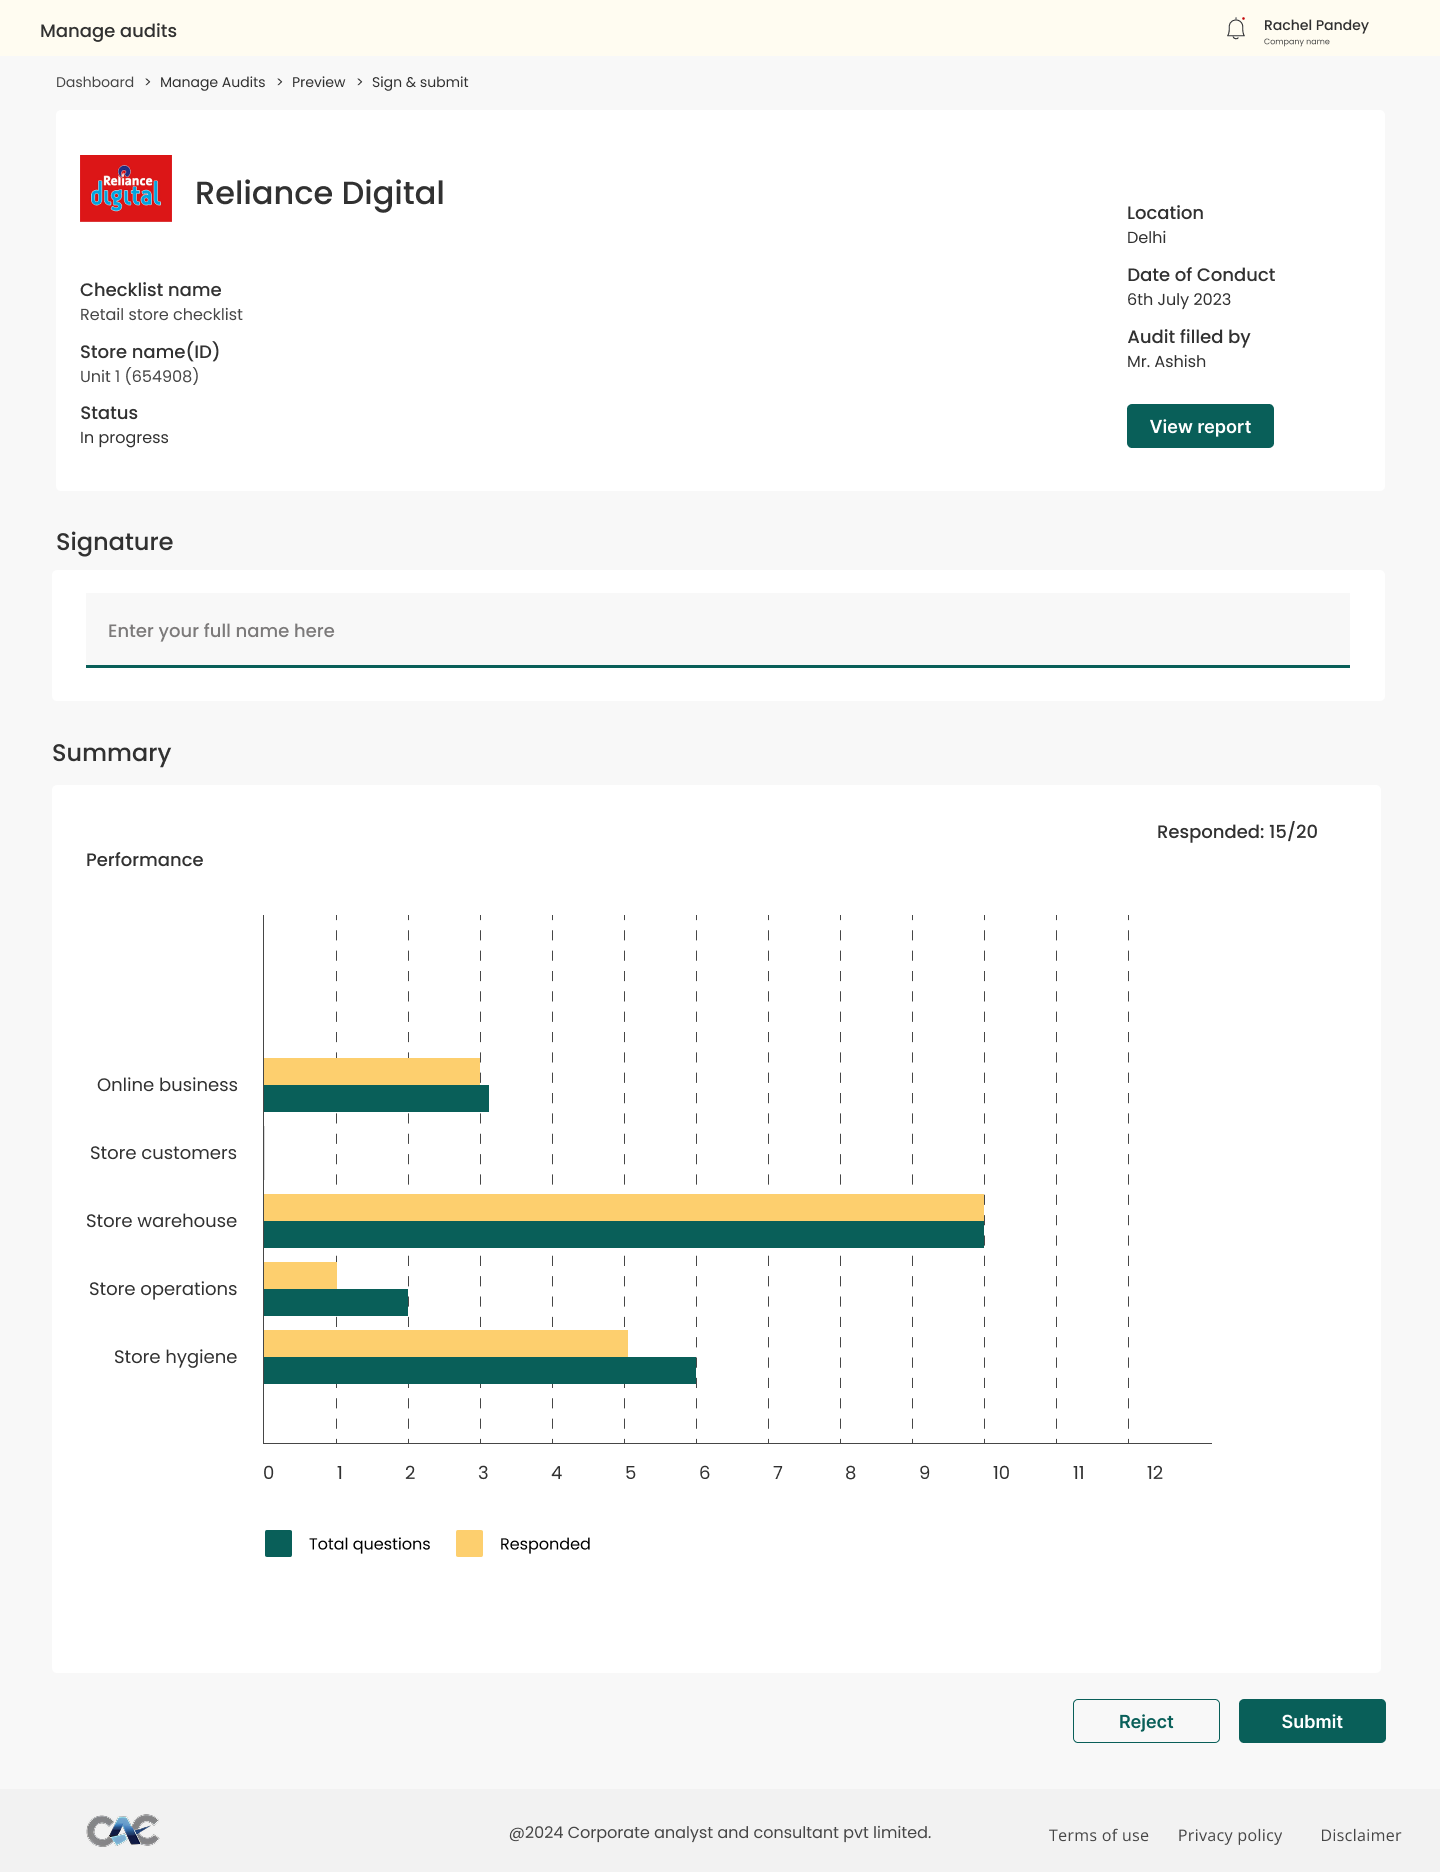Open Terms of use link
This screenshot has height=1872, width=1440.
[1098, 1835]
